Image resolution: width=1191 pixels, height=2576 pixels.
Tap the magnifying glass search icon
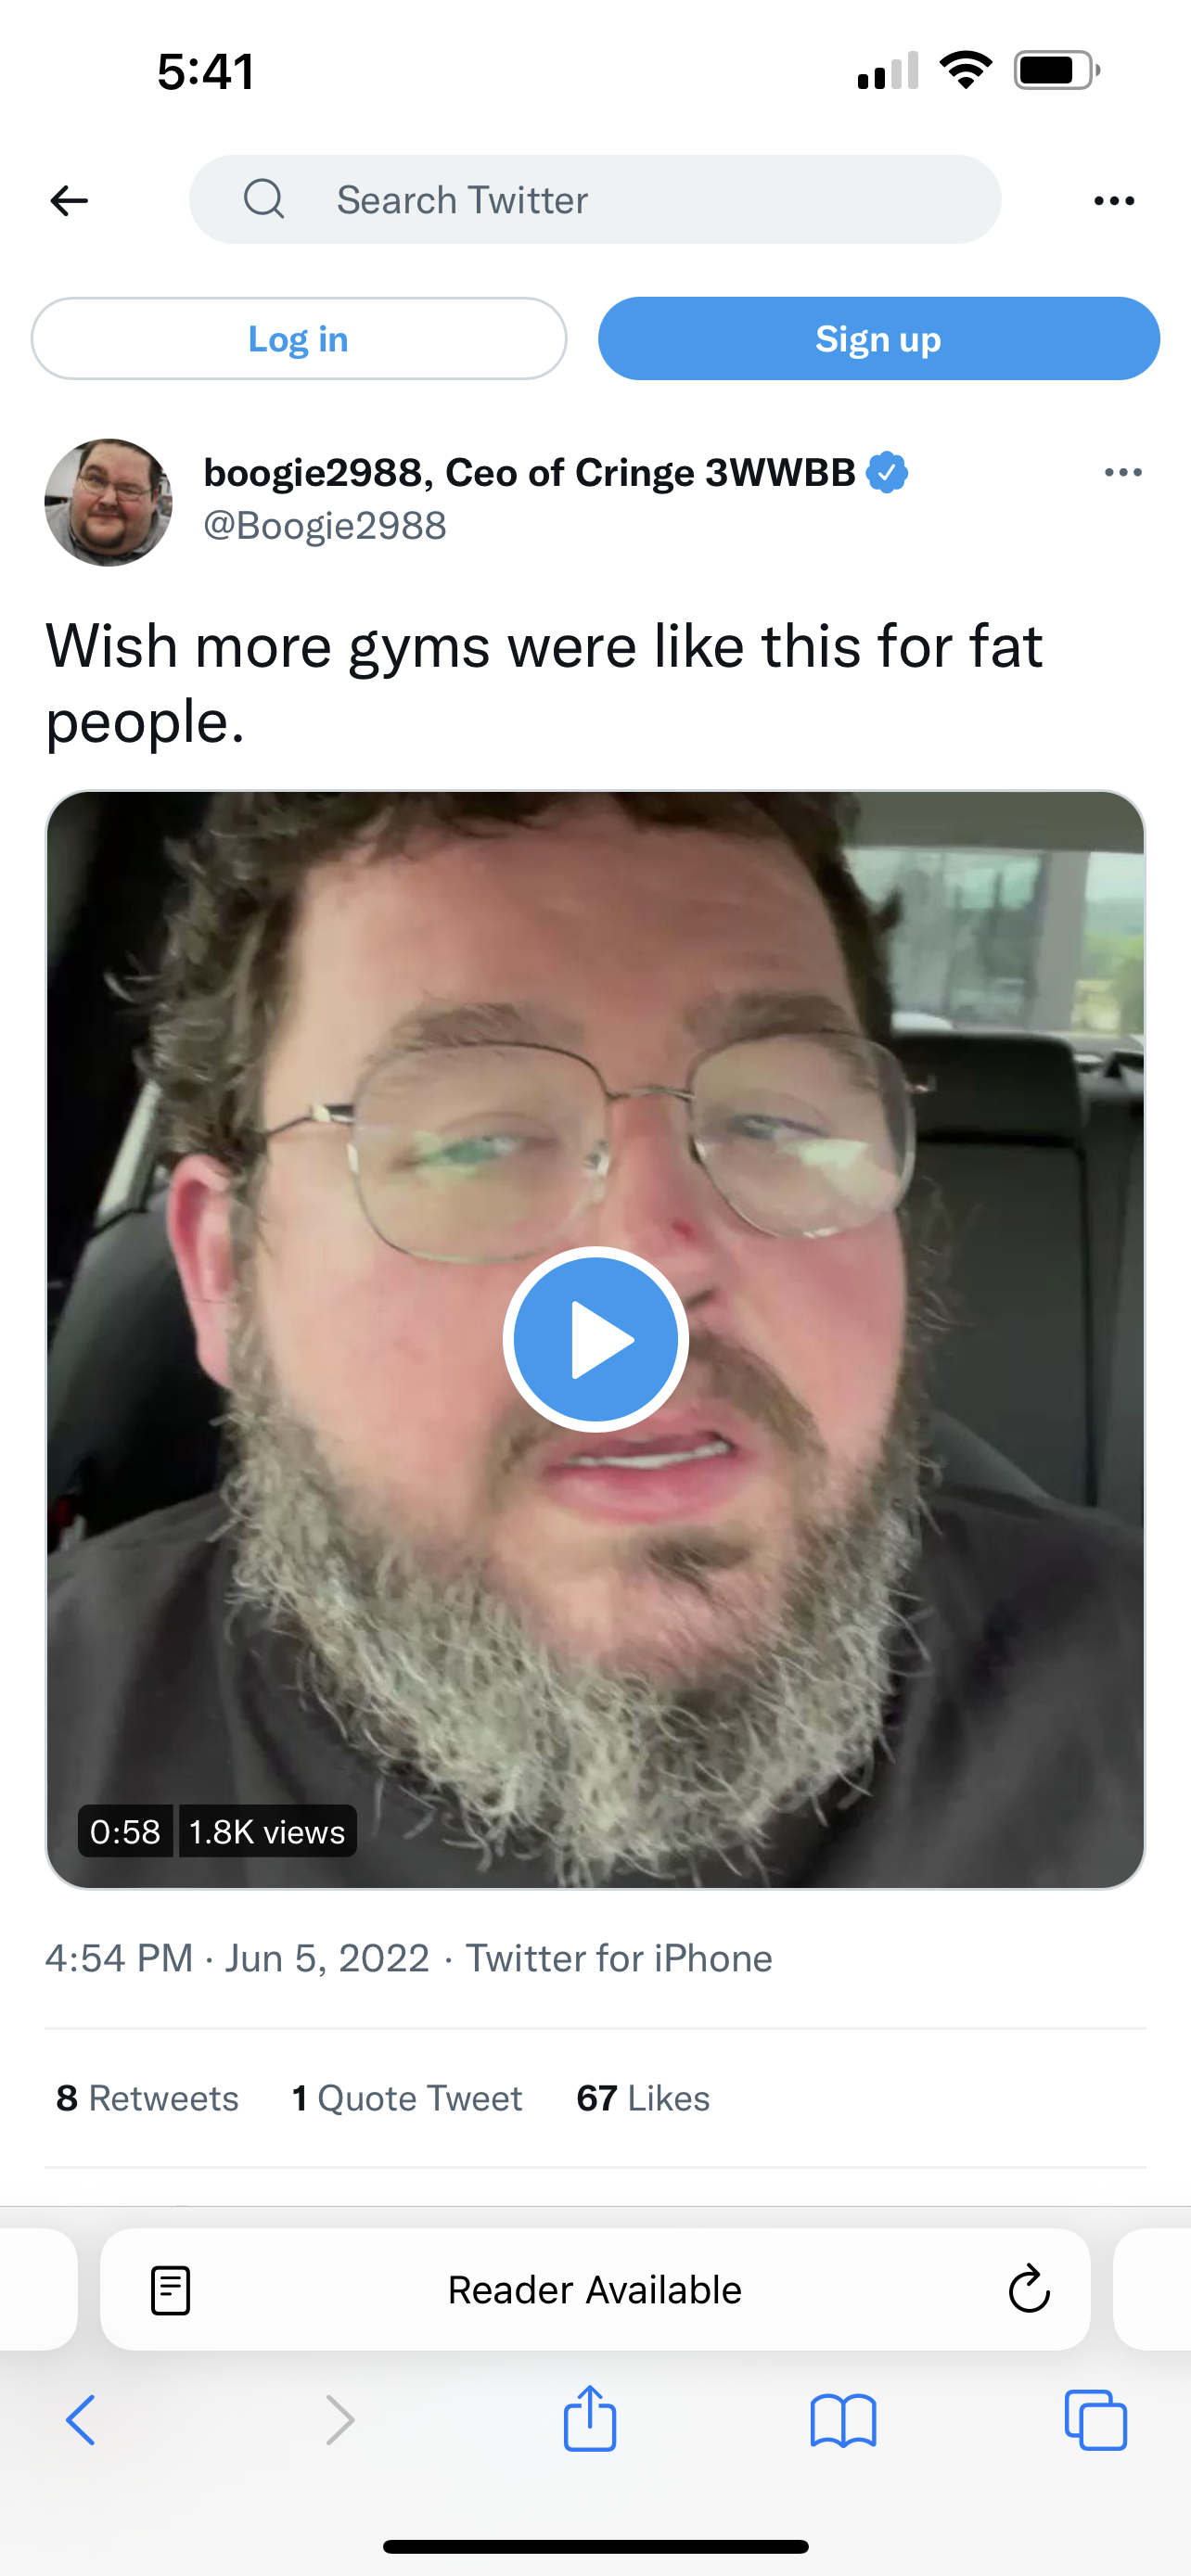pos(264,199)
